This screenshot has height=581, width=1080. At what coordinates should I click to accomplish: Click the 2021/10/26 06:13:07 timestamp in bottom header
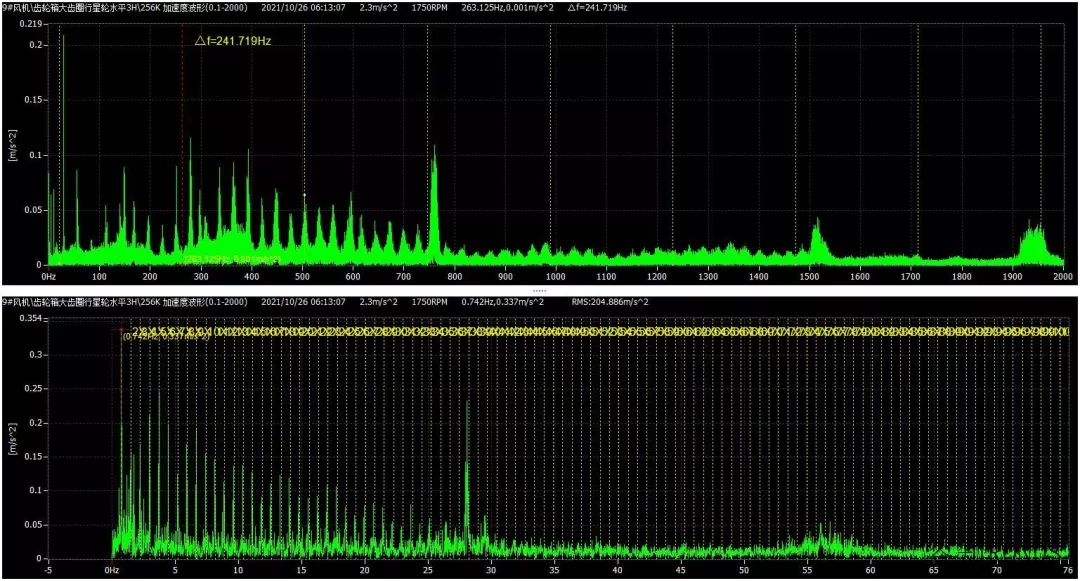coord(303,301)
